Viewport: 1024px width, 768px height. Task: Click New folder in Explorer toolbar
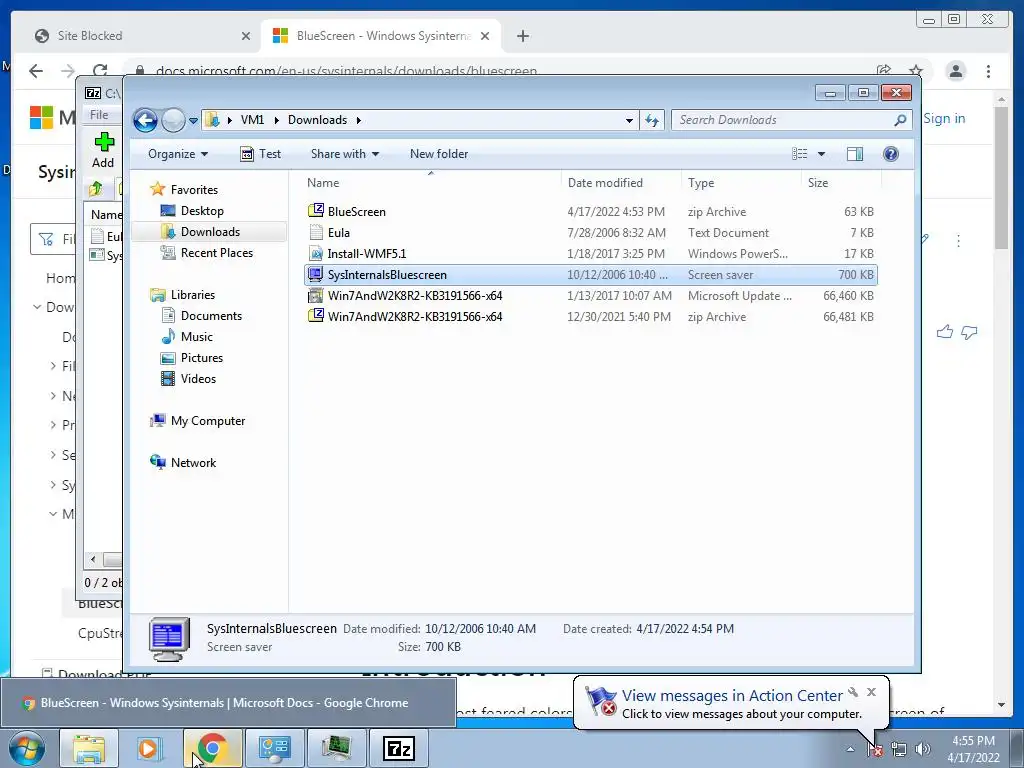(x=439, y=154)
